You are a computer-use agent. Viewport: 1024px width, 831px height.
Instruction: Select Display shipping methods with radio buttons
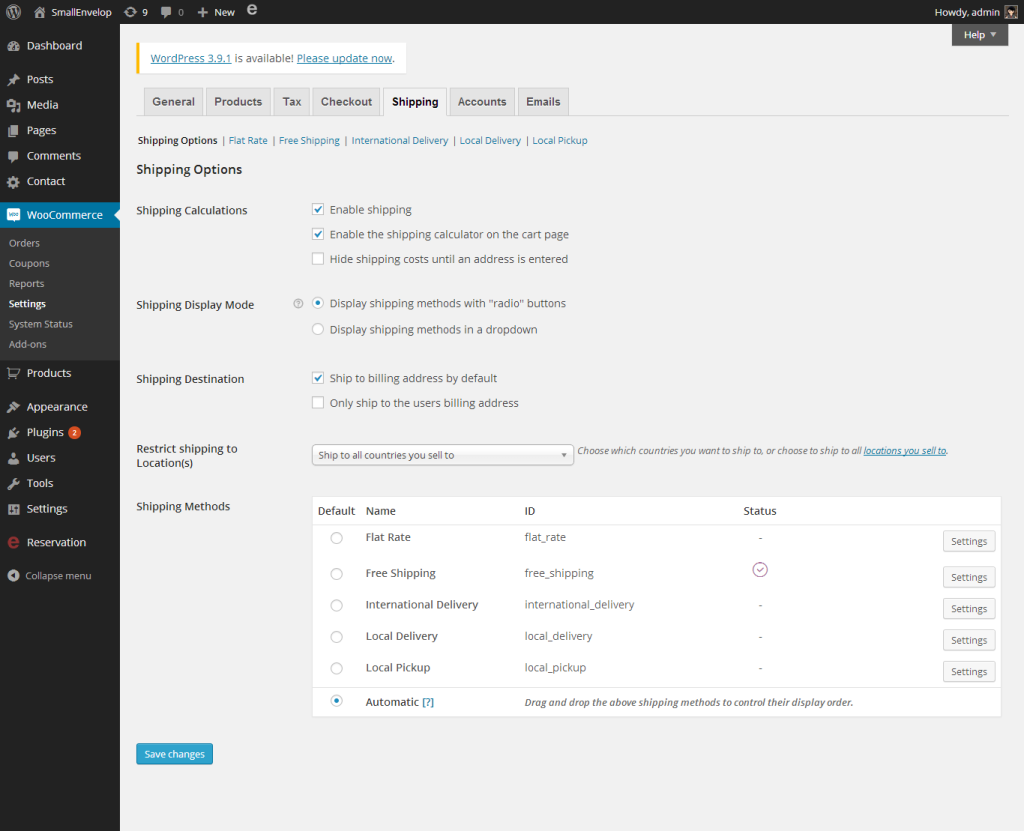point(318,303)
